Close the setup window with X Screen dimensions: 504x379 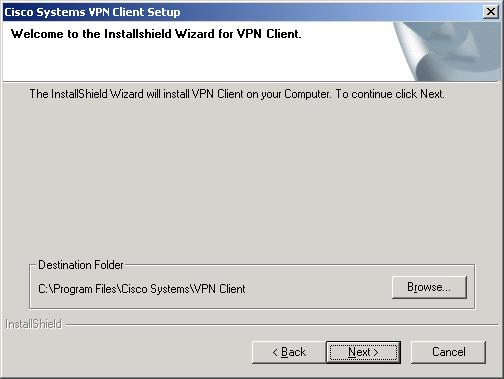point(491,12)
